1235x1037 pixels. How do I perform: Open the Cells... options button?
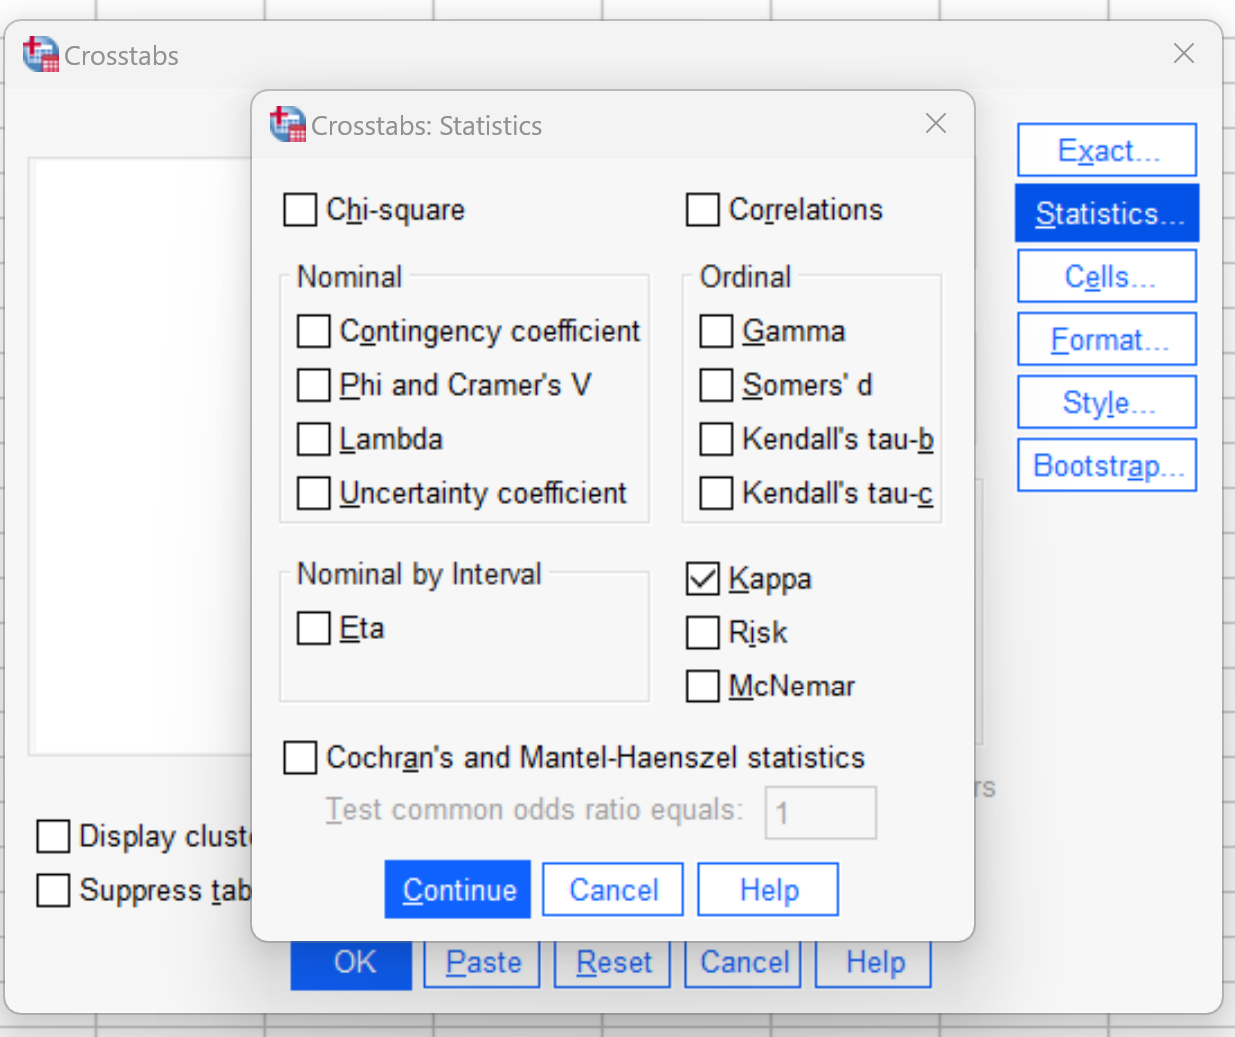[1107, 276]
